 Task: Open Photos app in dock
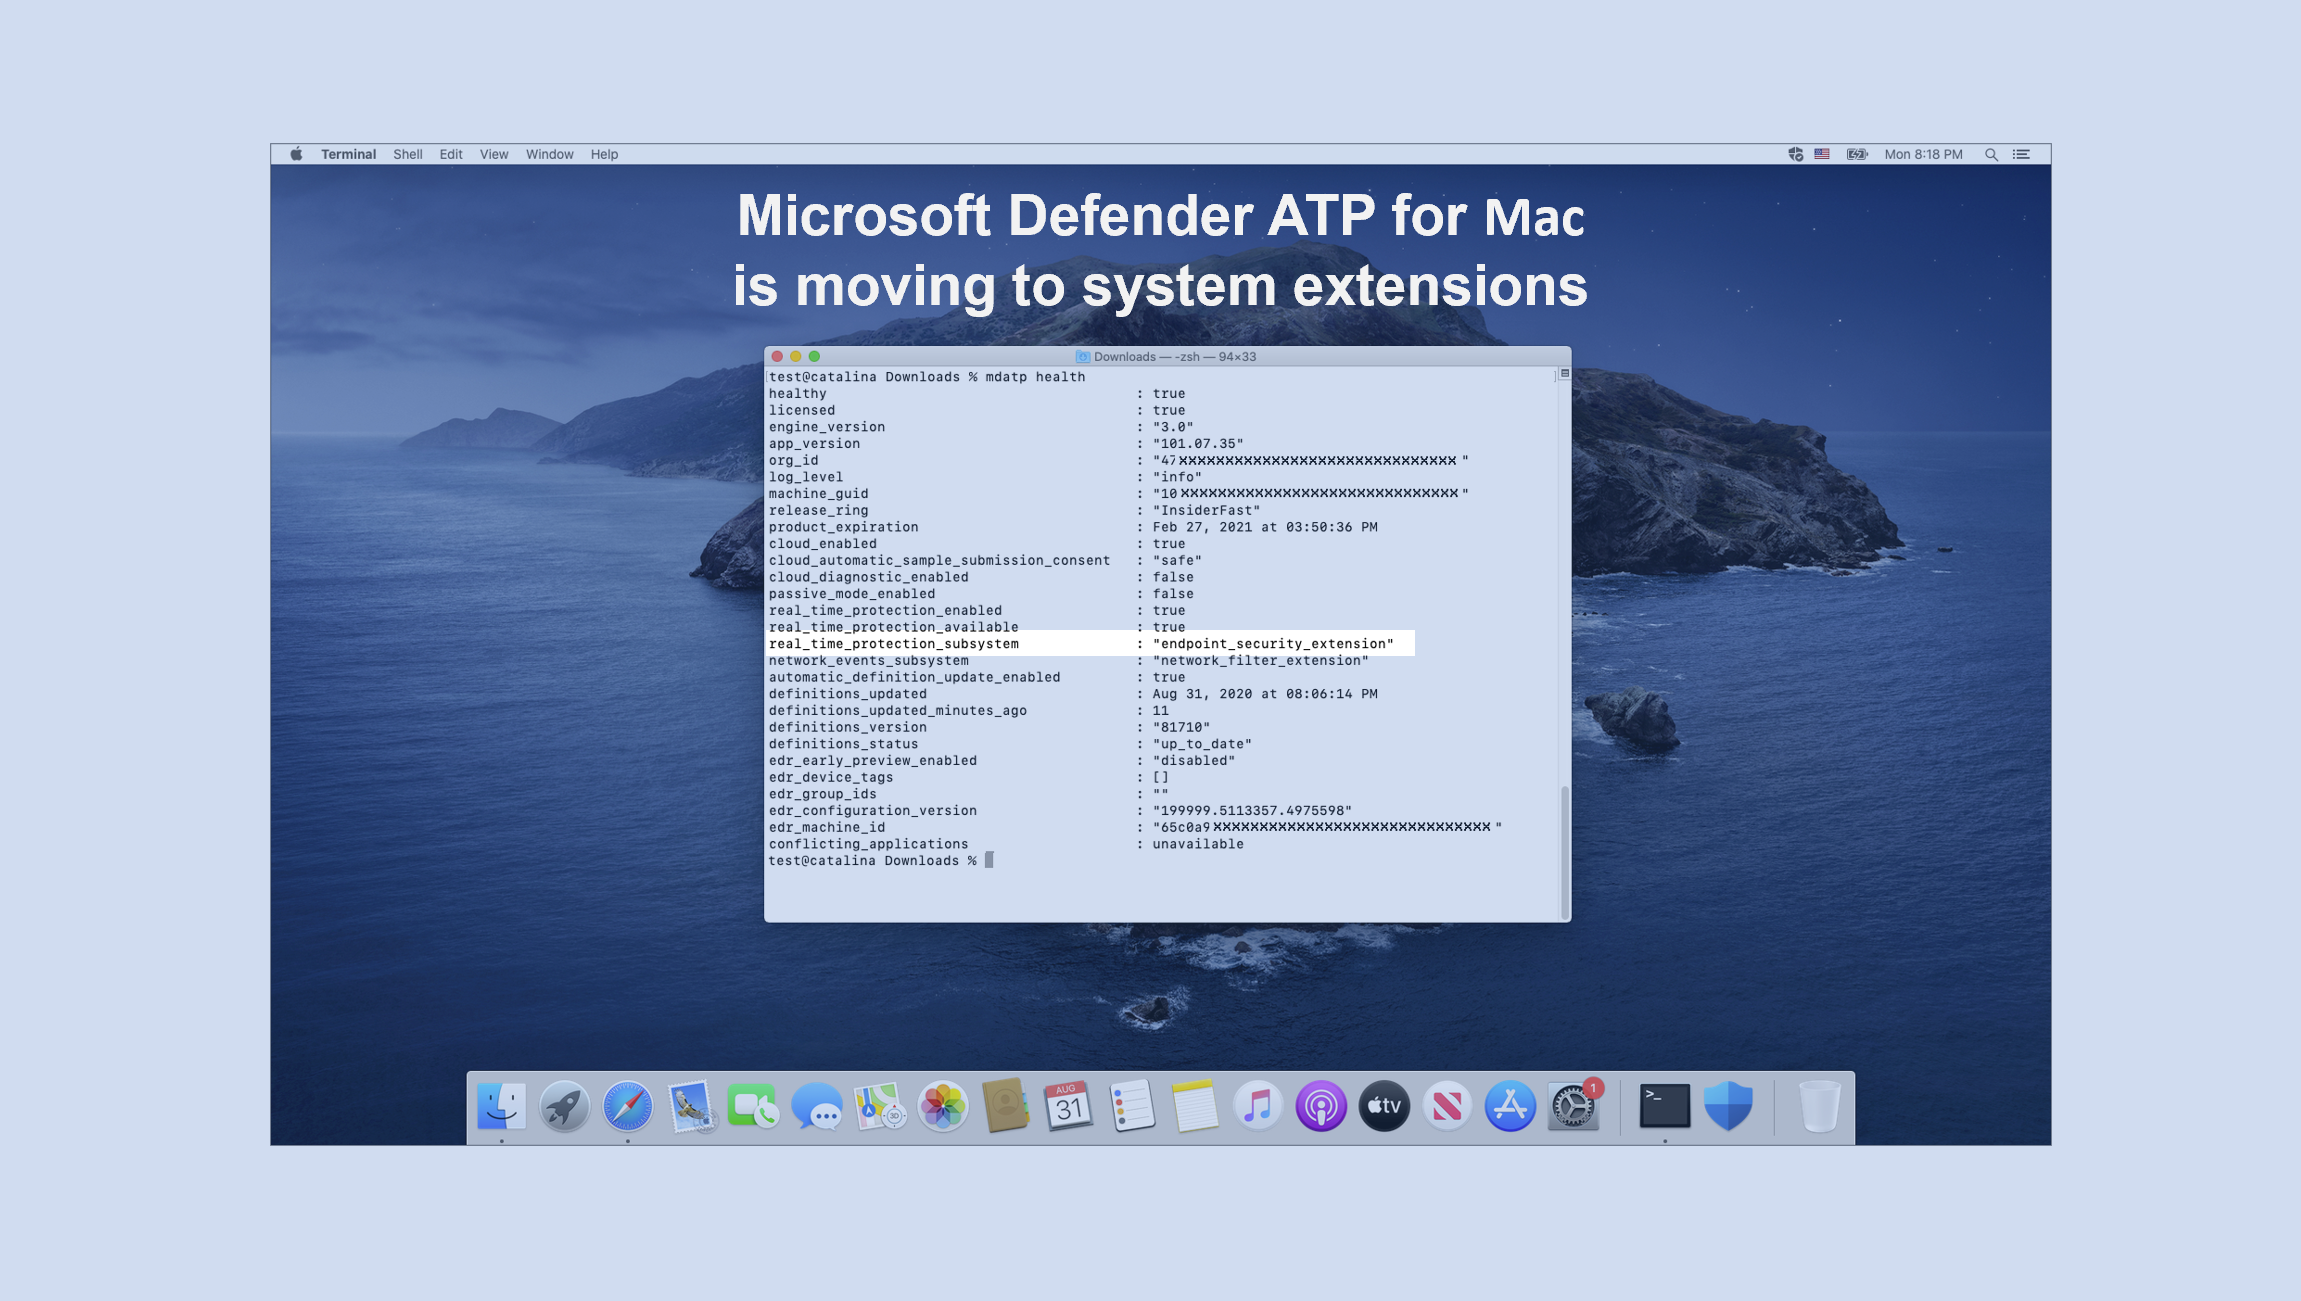(x=942, y=1106)
